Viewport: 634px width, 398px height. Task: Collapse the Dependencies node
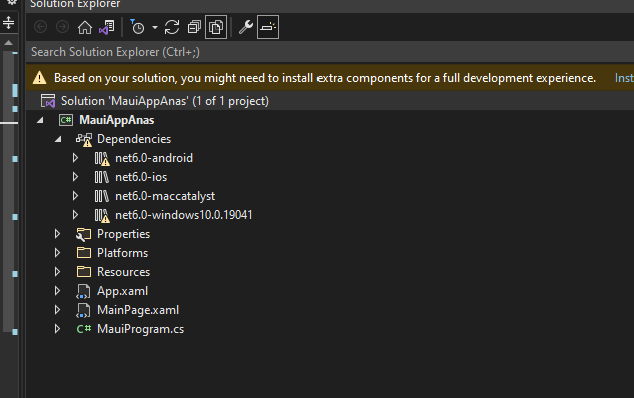pyautogui.click(x=58, y=139)
